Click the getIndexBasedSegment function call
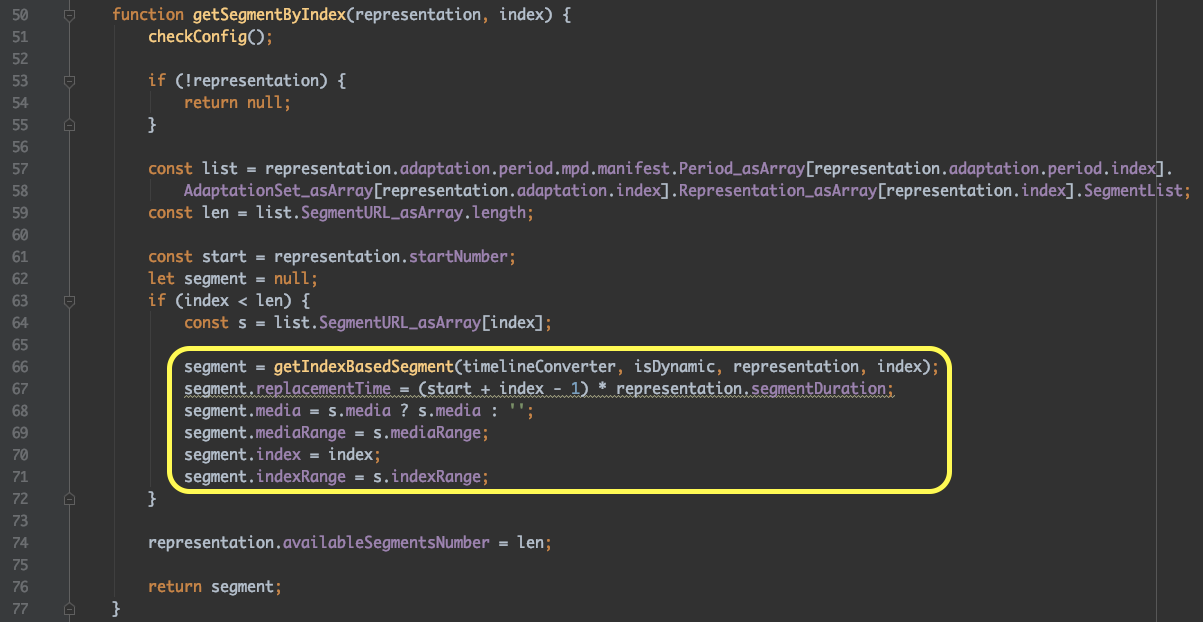 pos(363,367)
